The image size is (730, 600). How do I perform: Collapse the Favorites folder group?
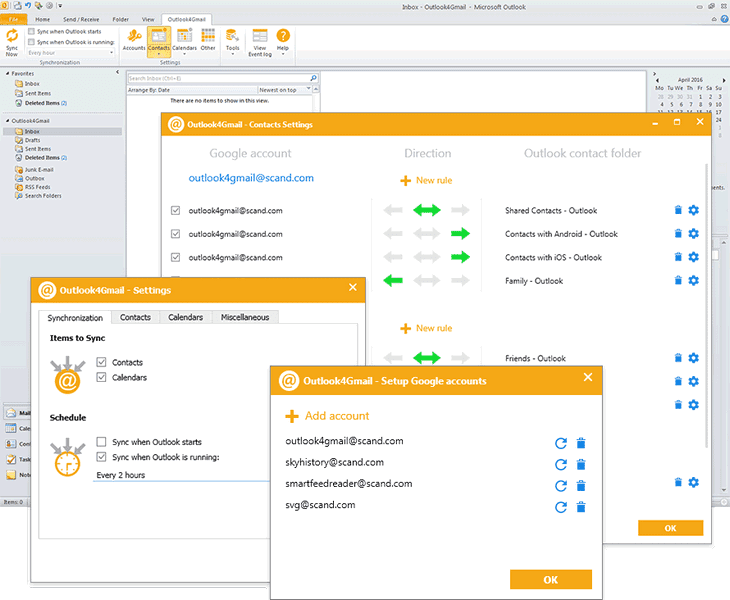[x=8, y=74]
